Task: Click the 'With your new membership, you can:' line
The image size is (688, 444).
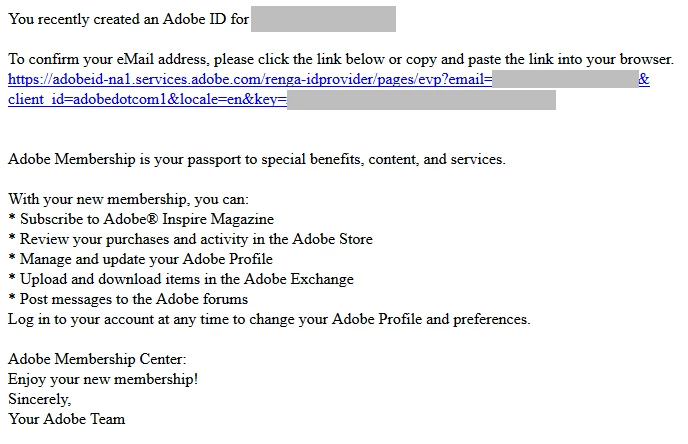Action: (x=128, y=199)
